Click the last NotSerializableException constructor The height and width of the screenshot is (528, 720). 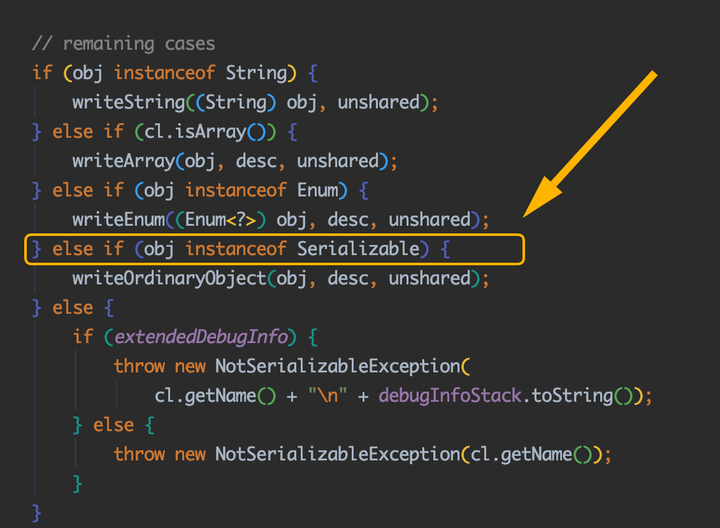click(336, 454)
